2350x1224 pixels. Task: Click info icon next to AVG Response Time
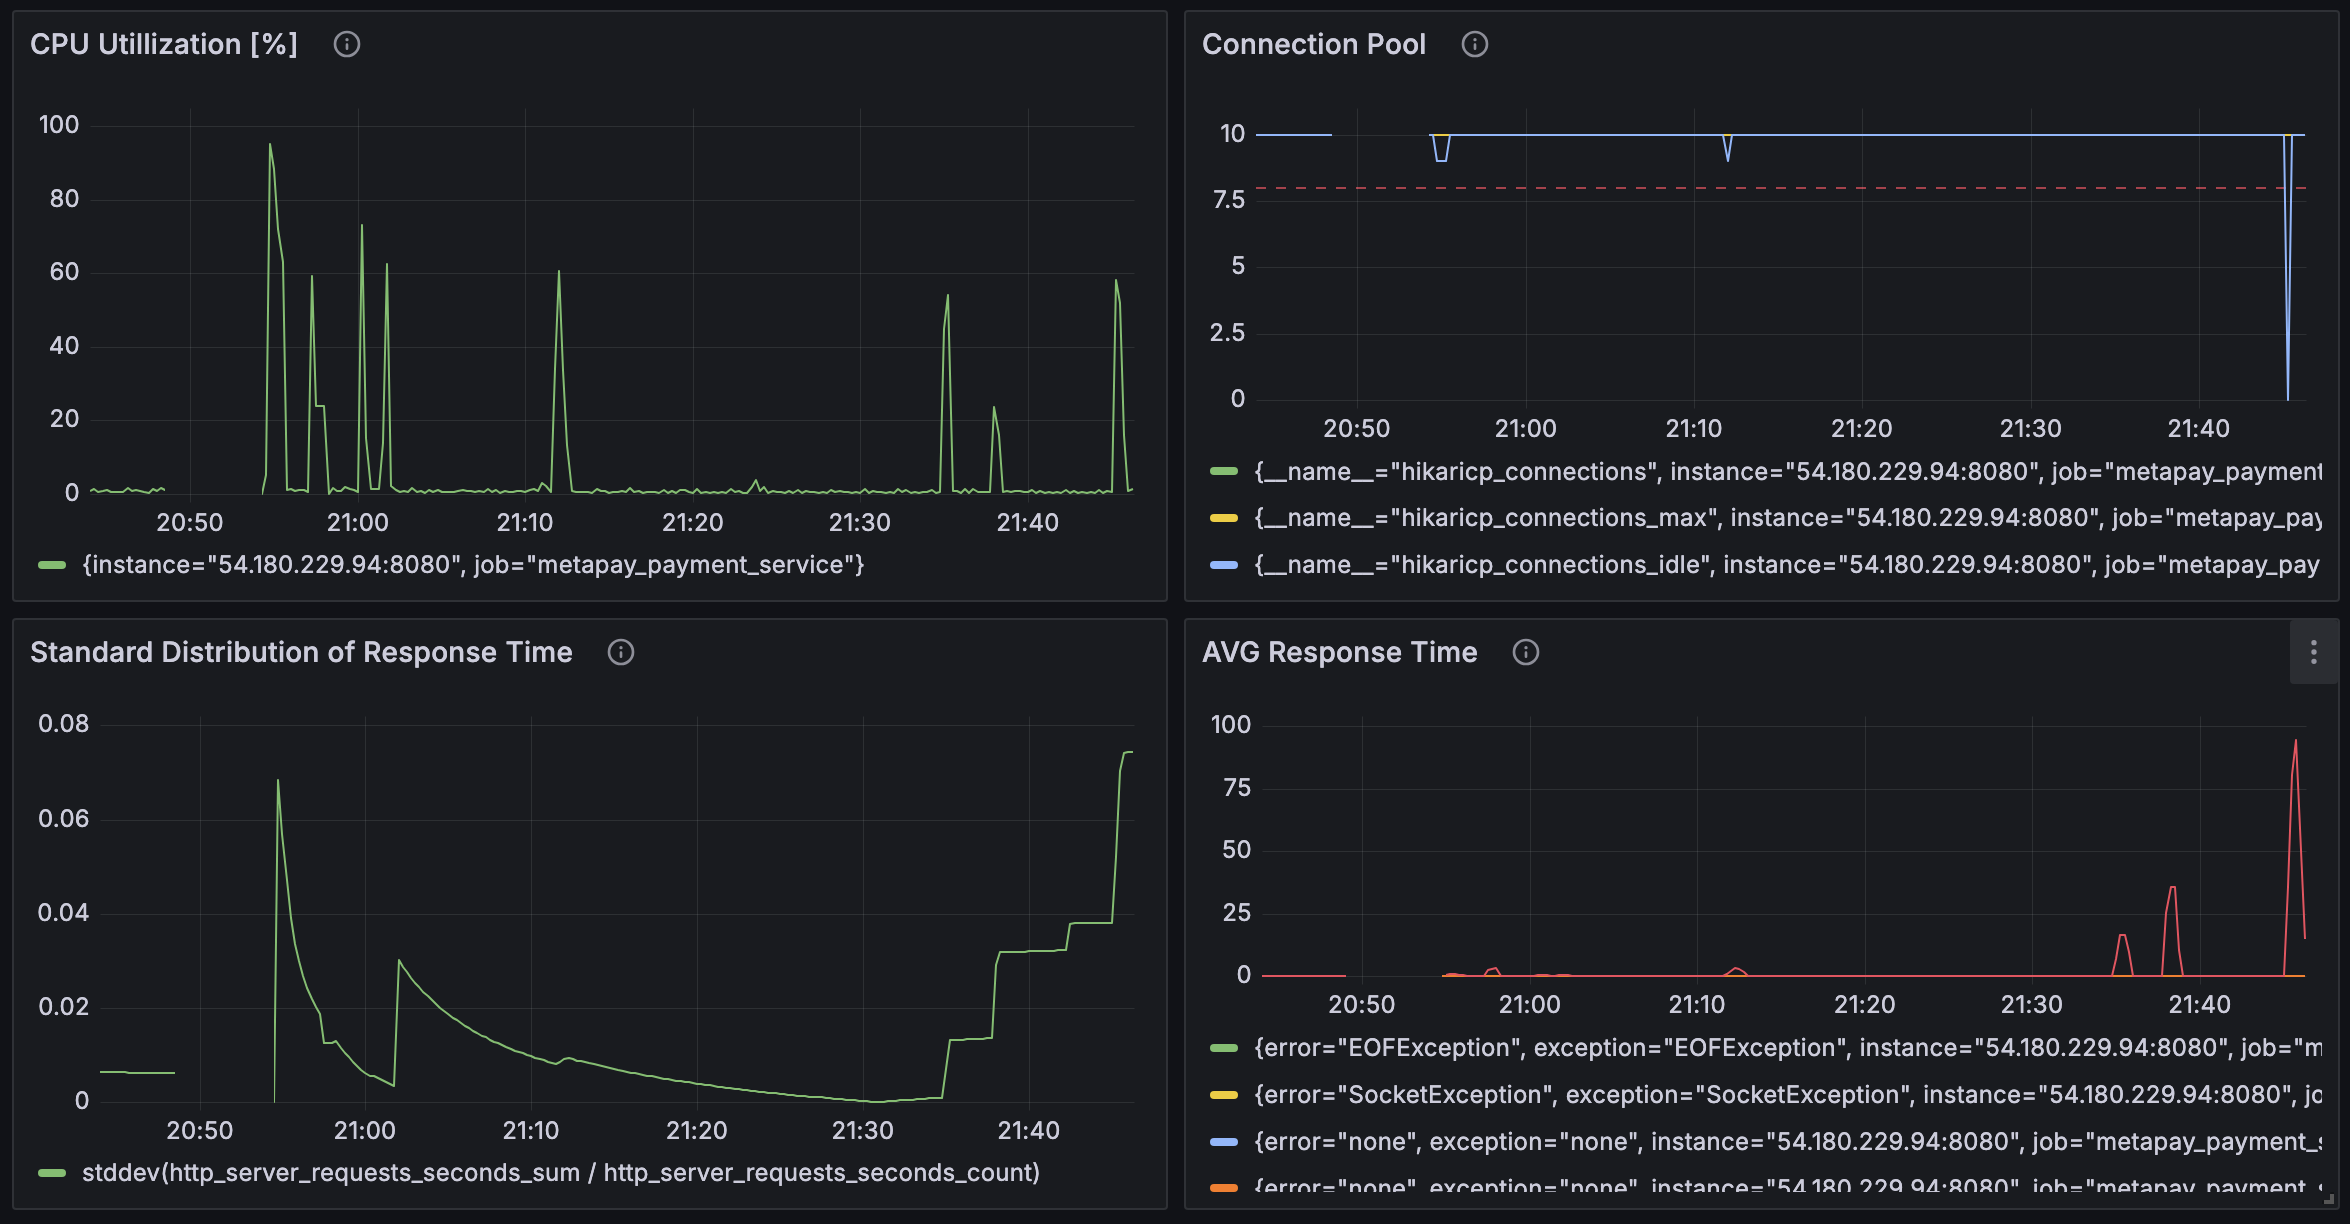(x=1526, y=652)
